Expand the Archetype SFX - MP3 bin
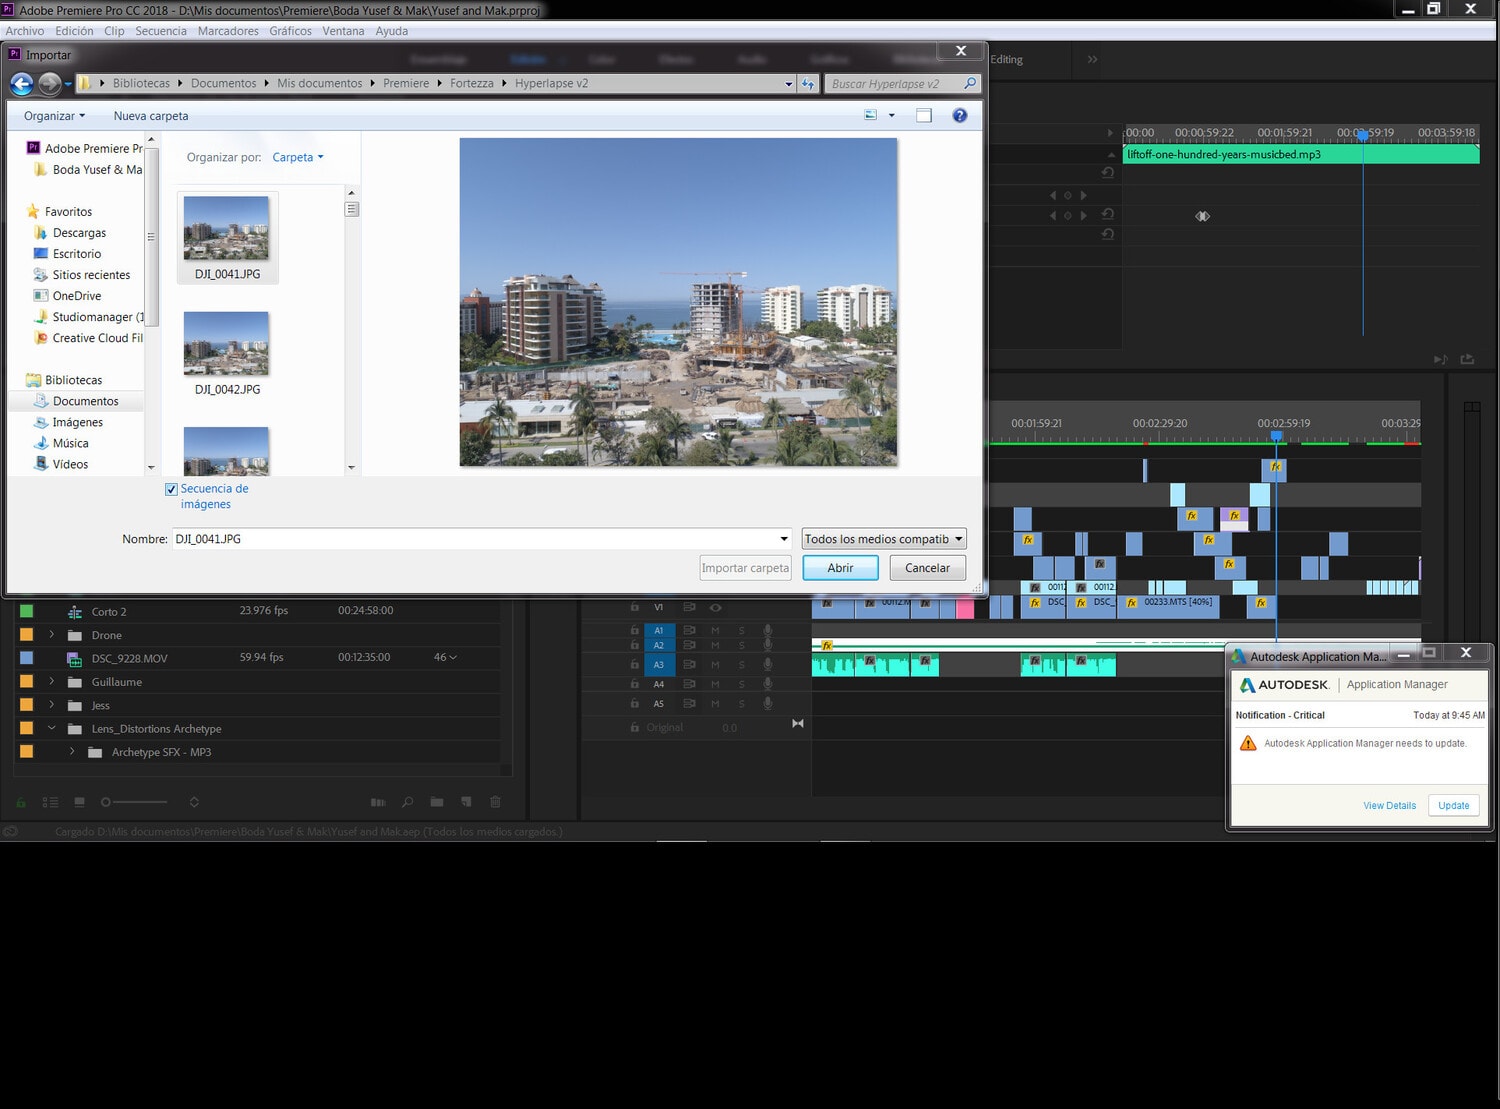 tap(72, 752)
